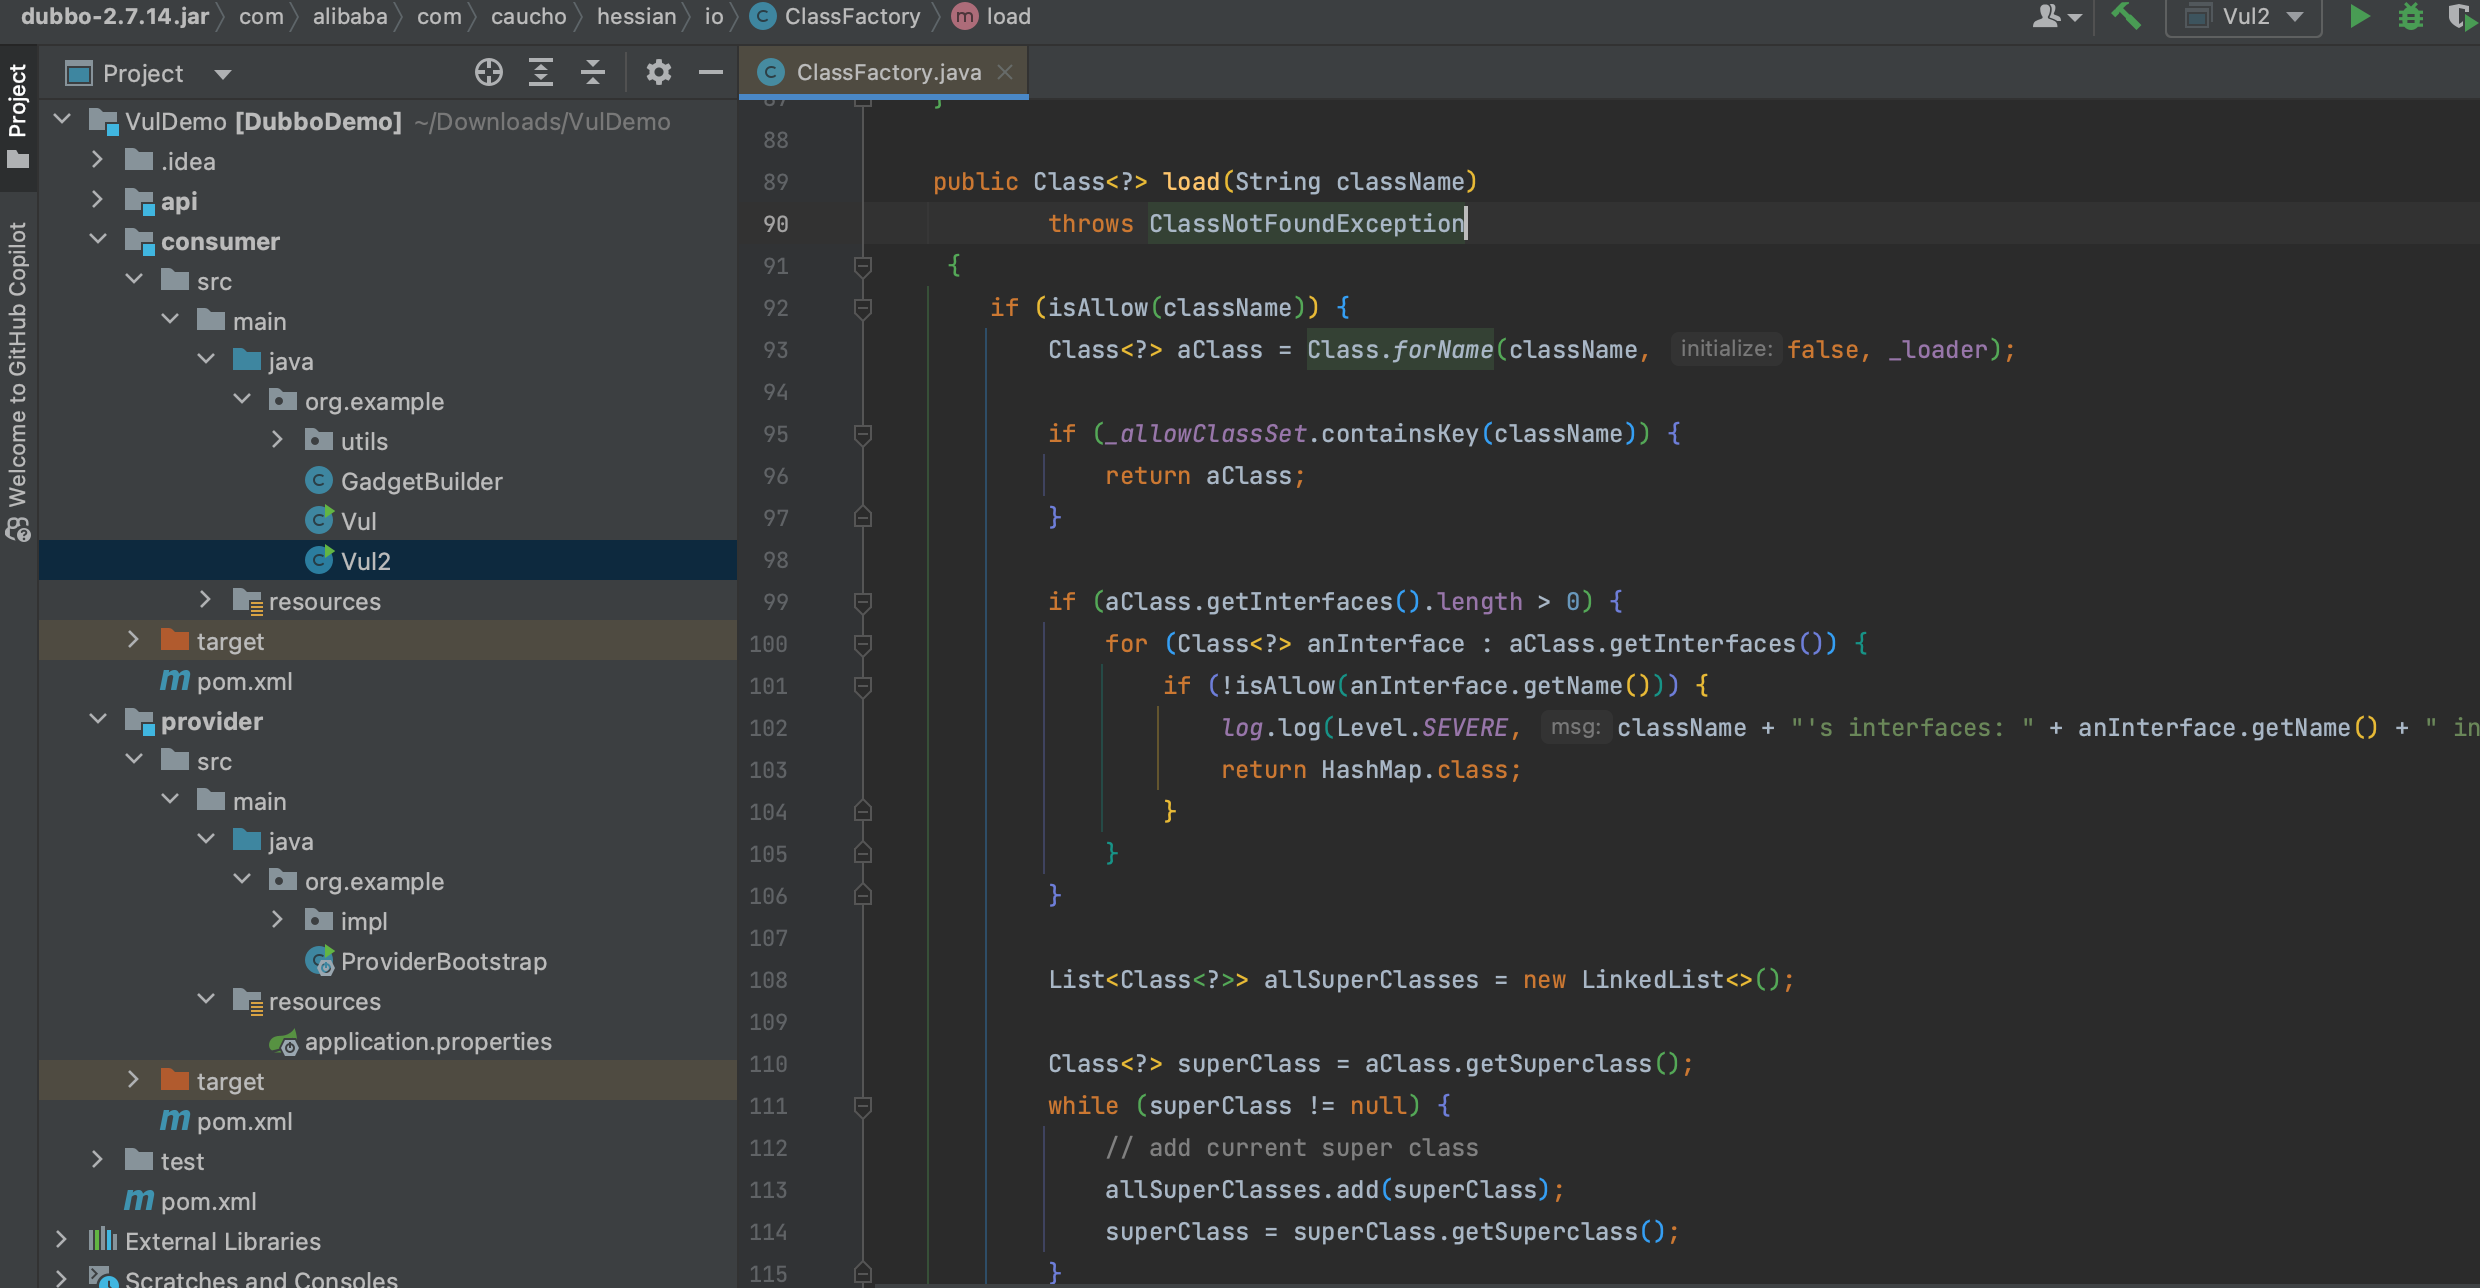Open Project panel settings gear

(658, 72)
